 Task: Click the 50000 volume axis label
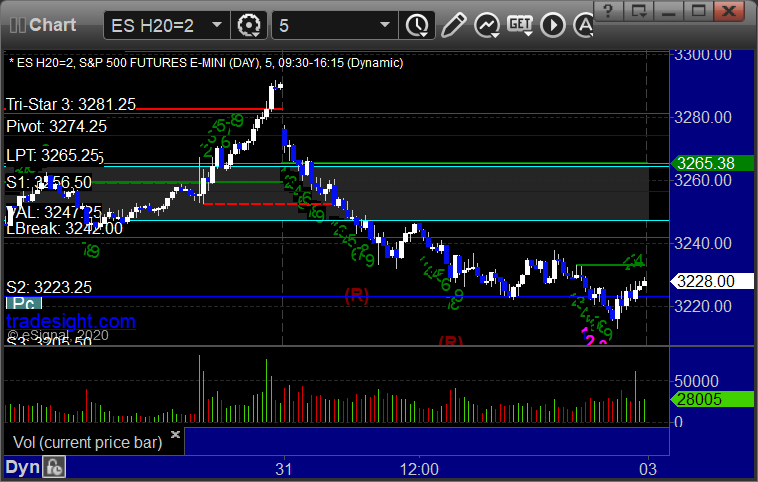coord(696,381)
